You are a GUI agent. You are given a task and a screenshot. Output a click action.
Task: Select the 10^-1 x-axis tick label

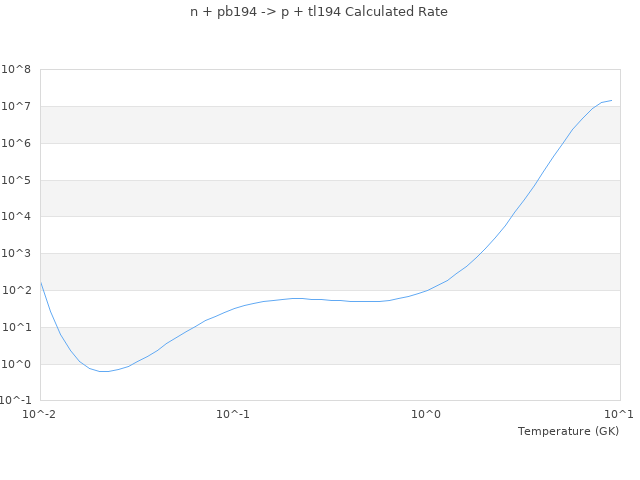tap(233, 414)
